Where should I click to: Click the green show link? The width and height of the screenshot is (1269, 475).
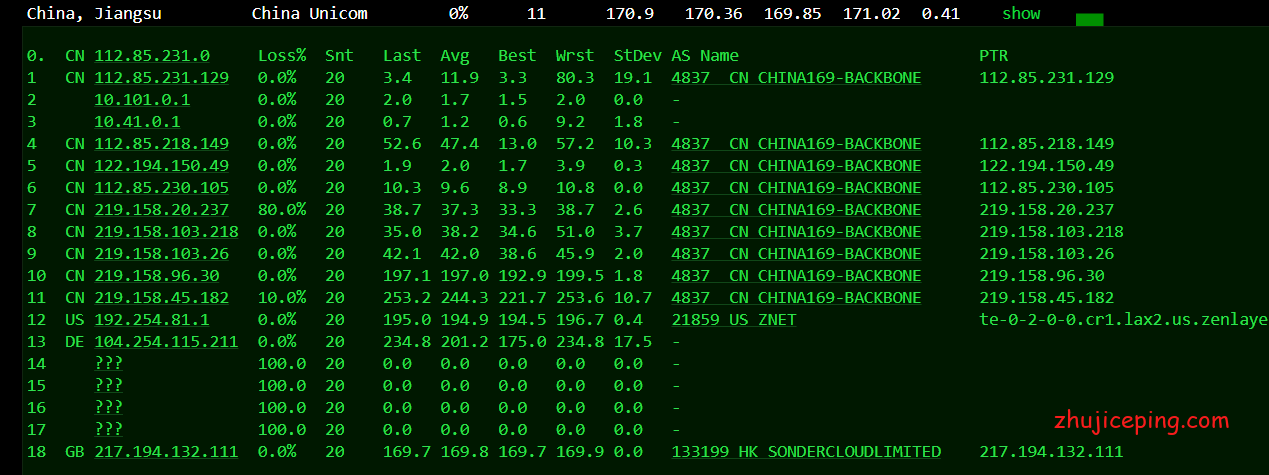point(1021,14)
